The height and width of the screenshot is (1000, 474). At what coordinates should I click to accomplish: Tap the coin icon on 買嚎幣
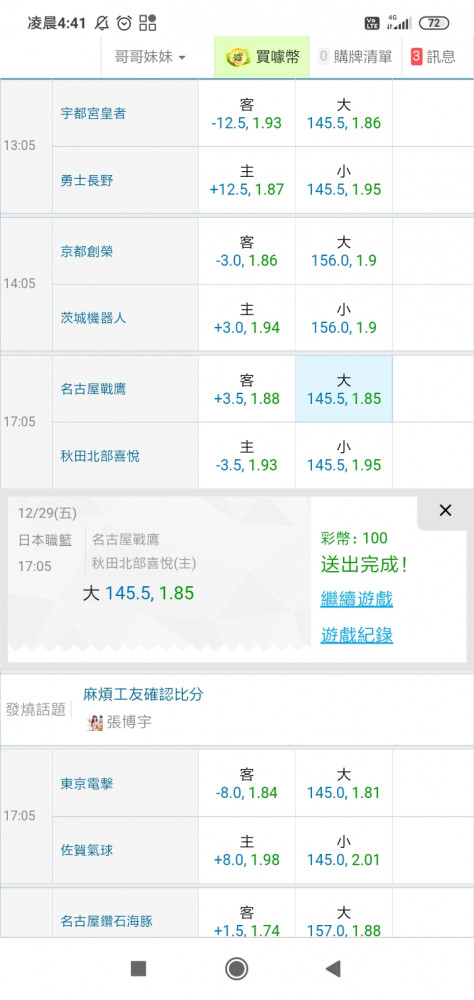click(x=238, y=57)
